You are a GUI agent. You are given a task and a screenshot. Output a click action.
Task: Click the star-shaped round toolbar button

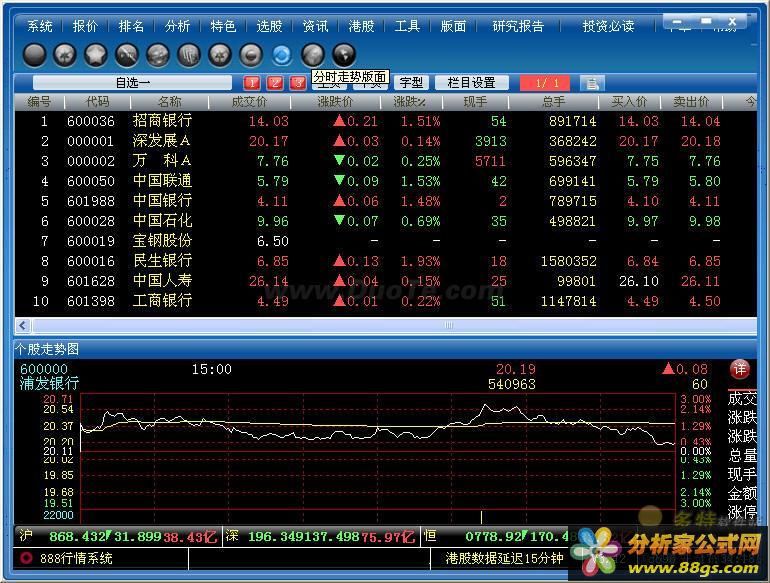tap(96, 55)
